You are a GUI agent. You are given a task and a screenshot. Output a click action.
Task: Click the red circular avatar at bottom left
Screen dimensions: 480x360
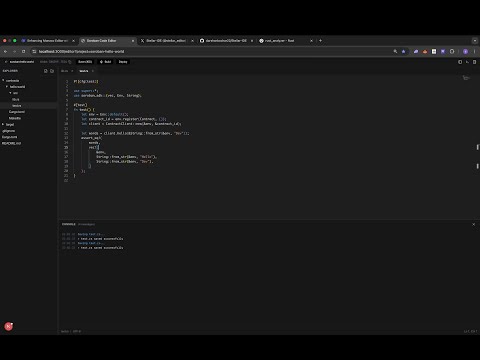click(9, 326)
